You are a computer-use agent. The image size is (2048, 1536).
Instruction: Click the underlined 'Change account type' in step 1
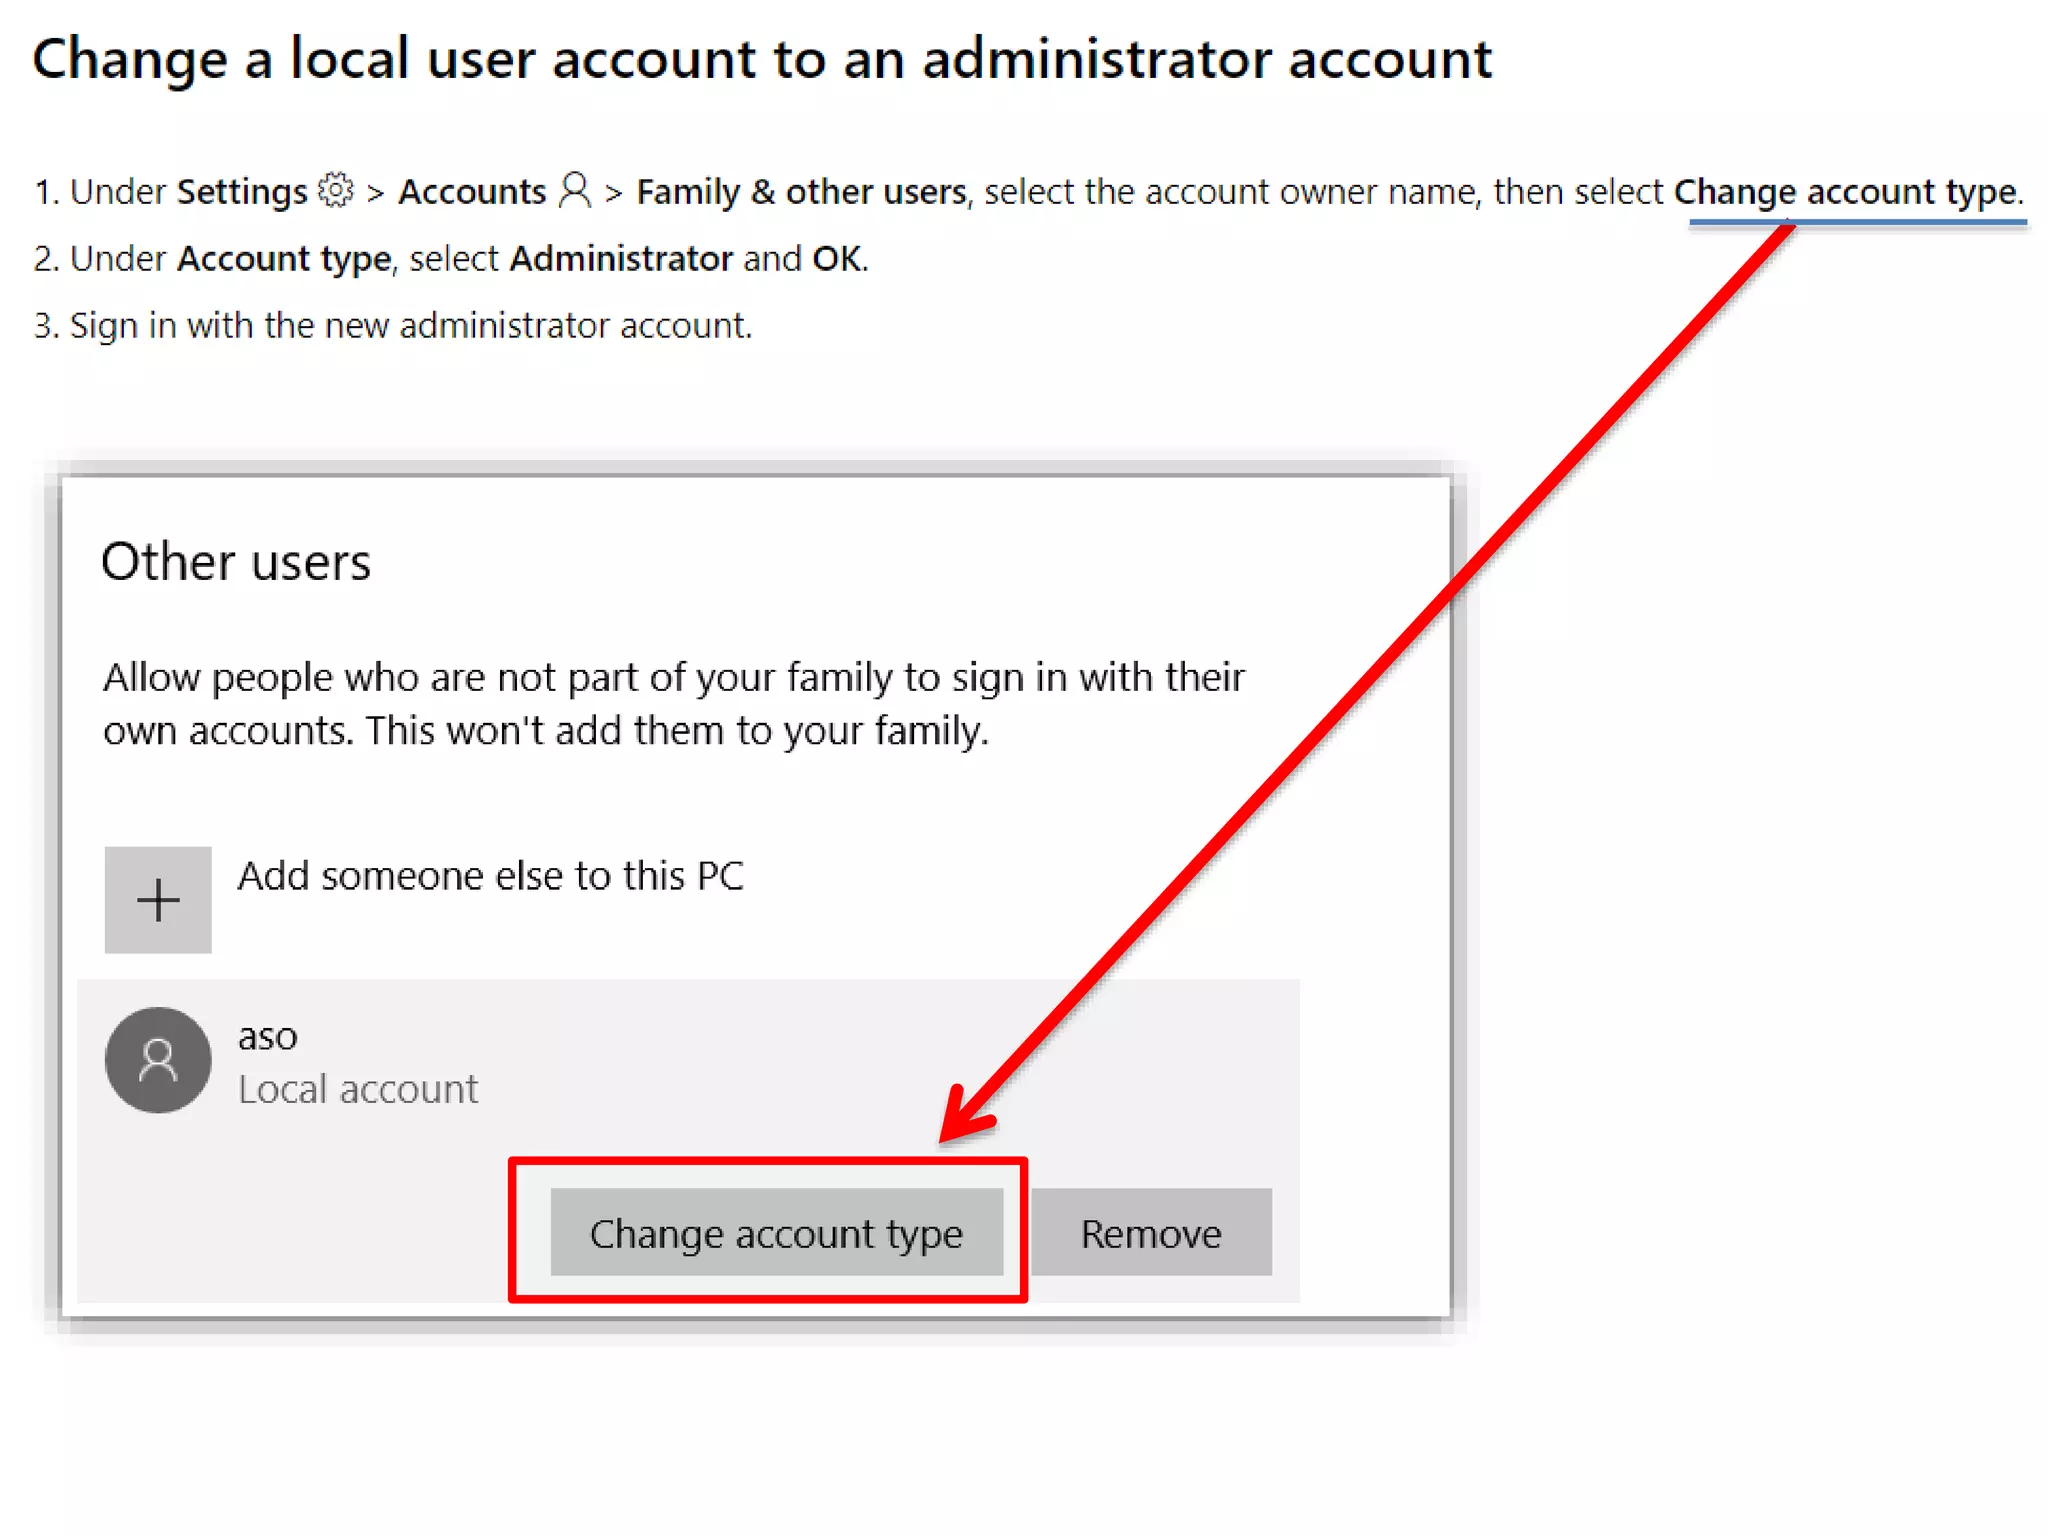(1845, 191)
